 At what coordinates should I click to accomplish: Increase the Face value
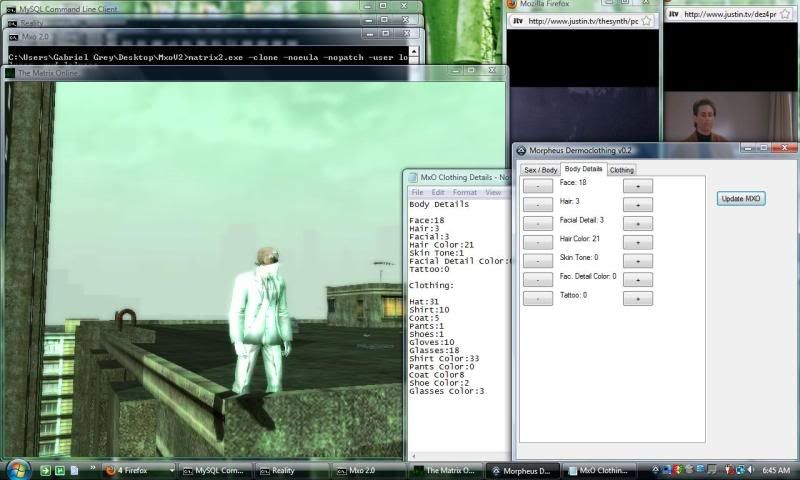coord(638,186)
